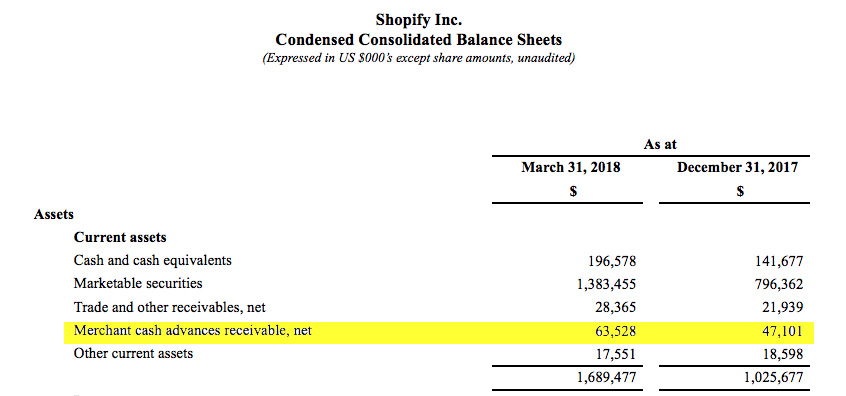Select the Other current assets label
Image resolution: width=846 pixels, height=396 pixels.
[x=133, y=354]
